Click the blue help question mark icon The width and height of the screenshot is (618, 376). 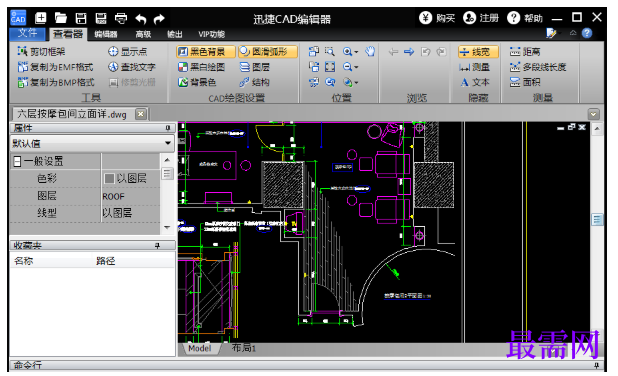(x=587, y=34)
